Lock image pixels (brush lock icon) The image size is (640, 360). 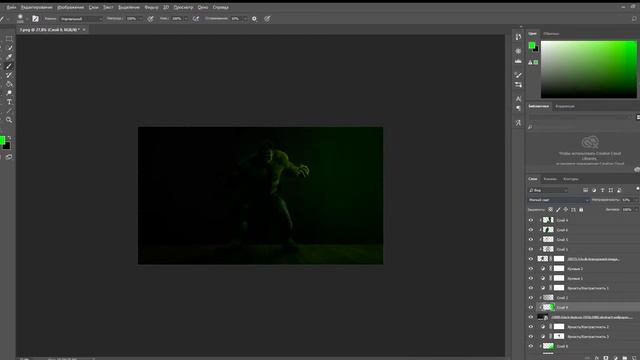(558, 210)
